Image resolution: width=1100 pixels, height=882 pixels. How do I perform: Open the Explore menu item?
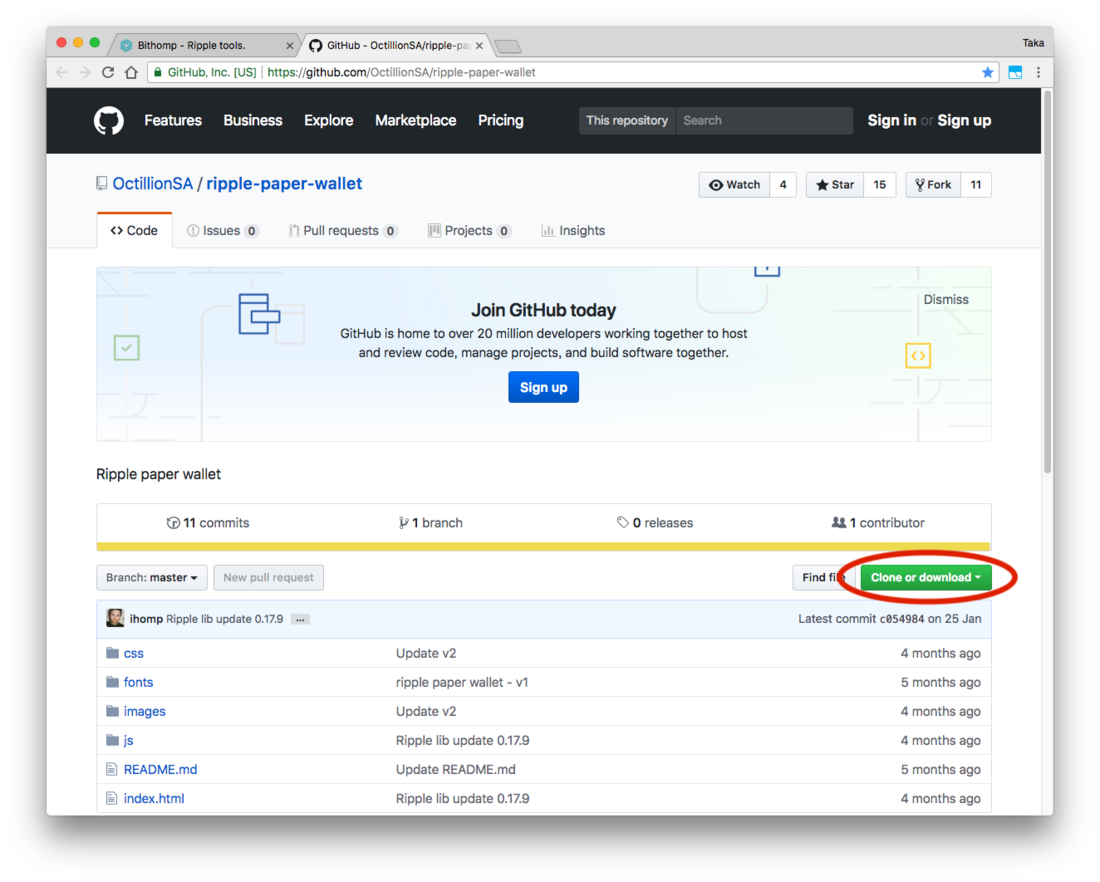coord(328,121)
